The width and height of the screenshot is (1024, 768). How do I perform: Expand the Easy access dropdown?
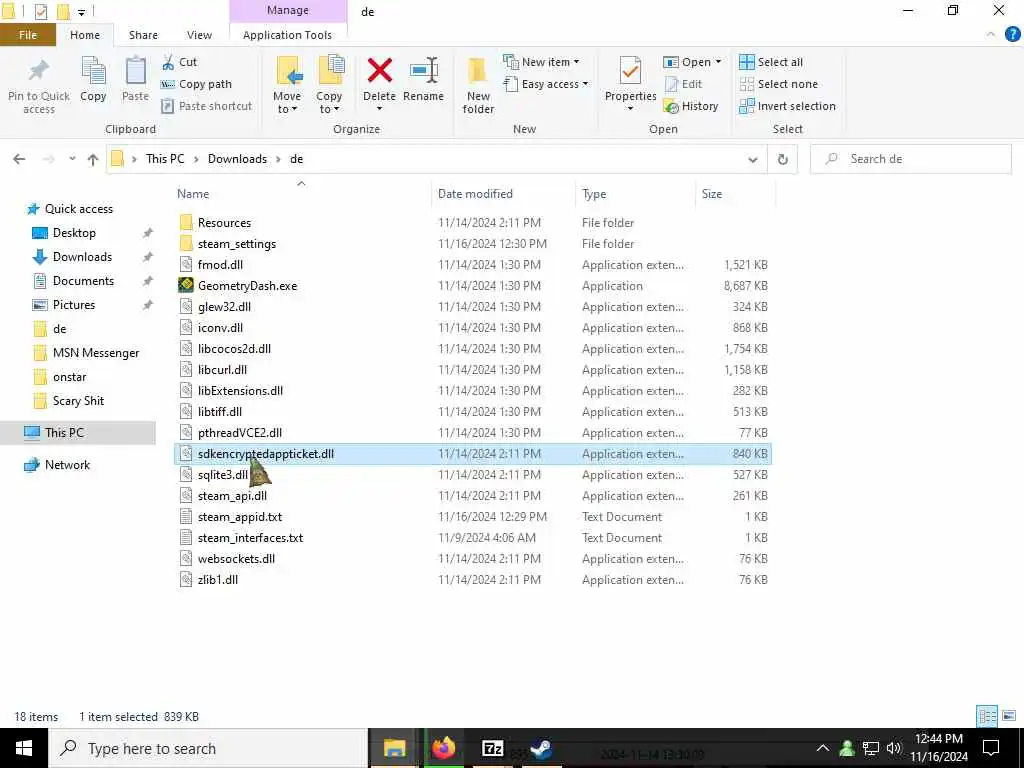585,84
